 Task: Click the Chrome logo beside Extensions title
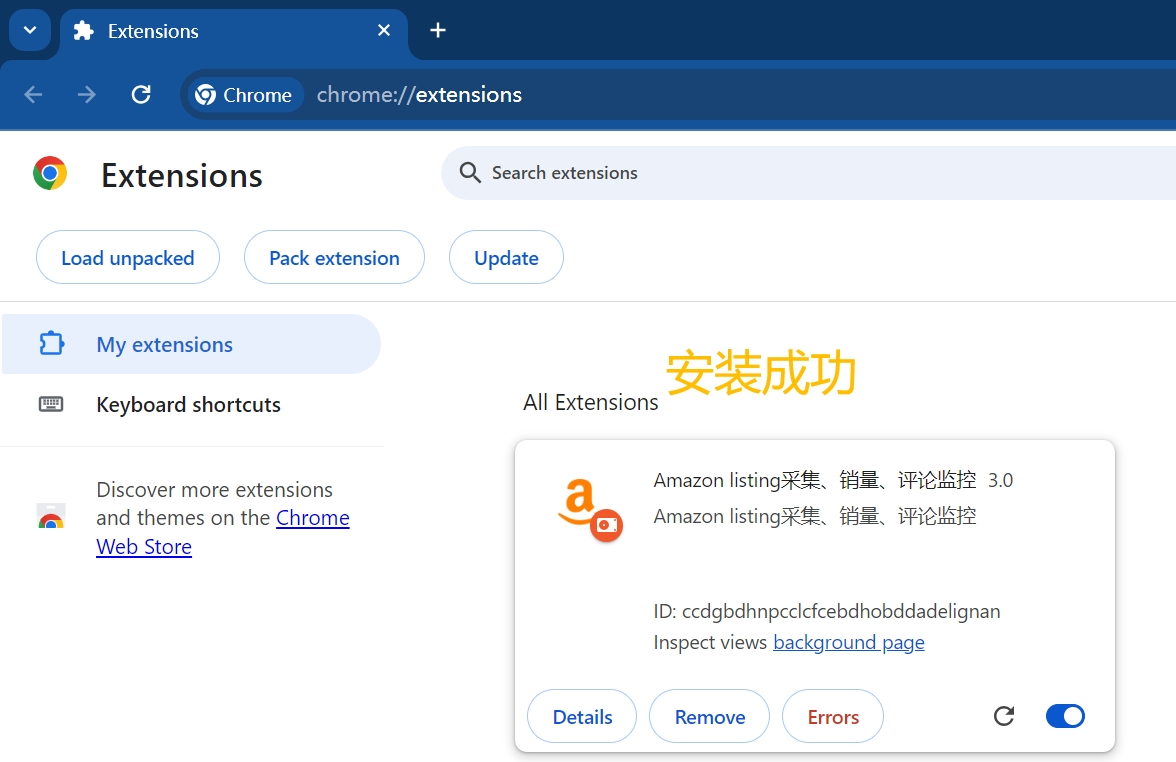click(50, 173)
